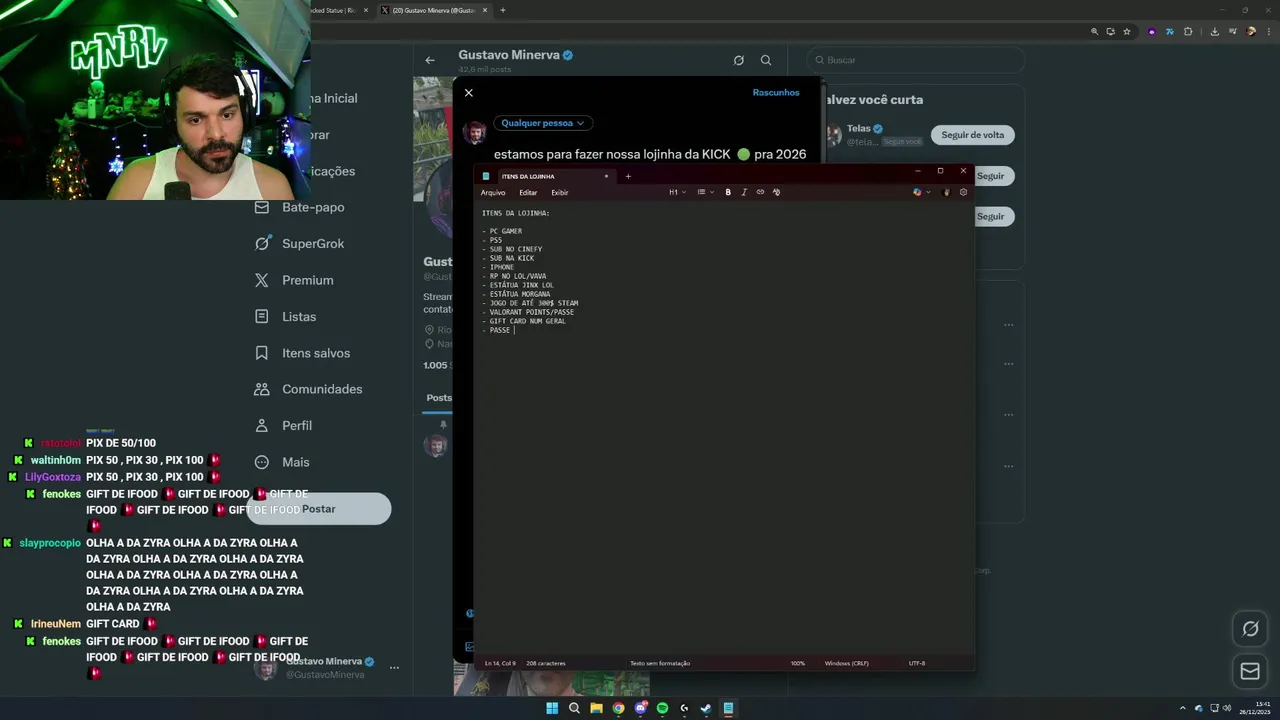Open the Qualquer pessoa audience dropdown
Viewport: 1280px width, 720px height.
pyautogui.click(x=543, y=123)
